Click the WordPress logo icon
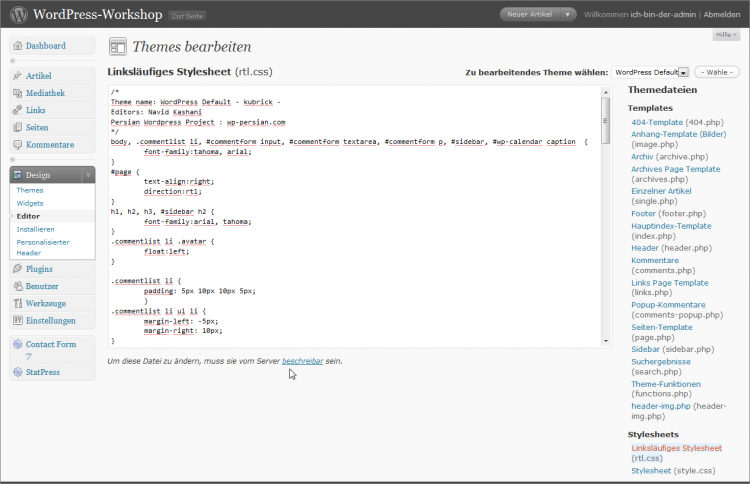 pos(17,15)
